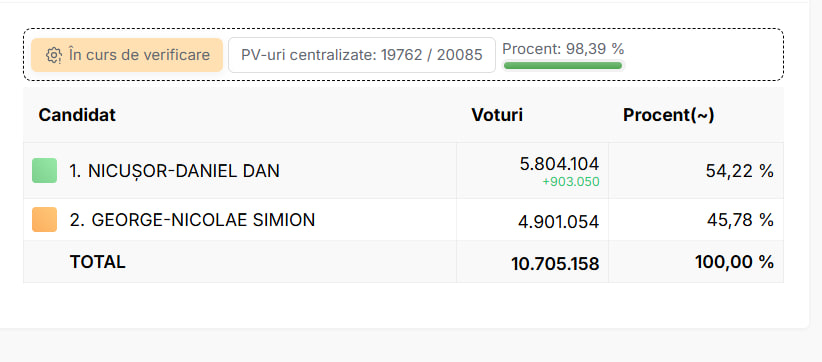Click the 45,78 % percentage cell
Screen dimensions: 822x362
pos(740,220)
